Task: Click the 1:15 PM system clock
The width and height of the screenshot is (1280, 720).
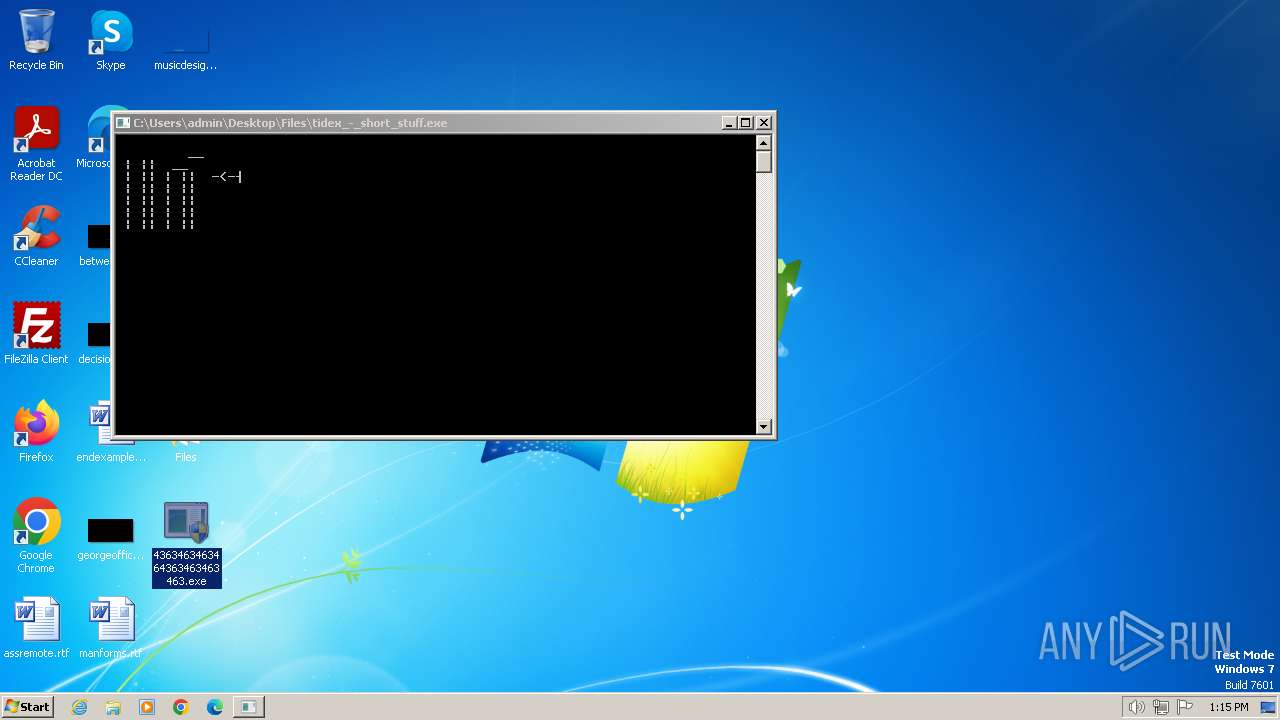Action: click(1228, 707)
